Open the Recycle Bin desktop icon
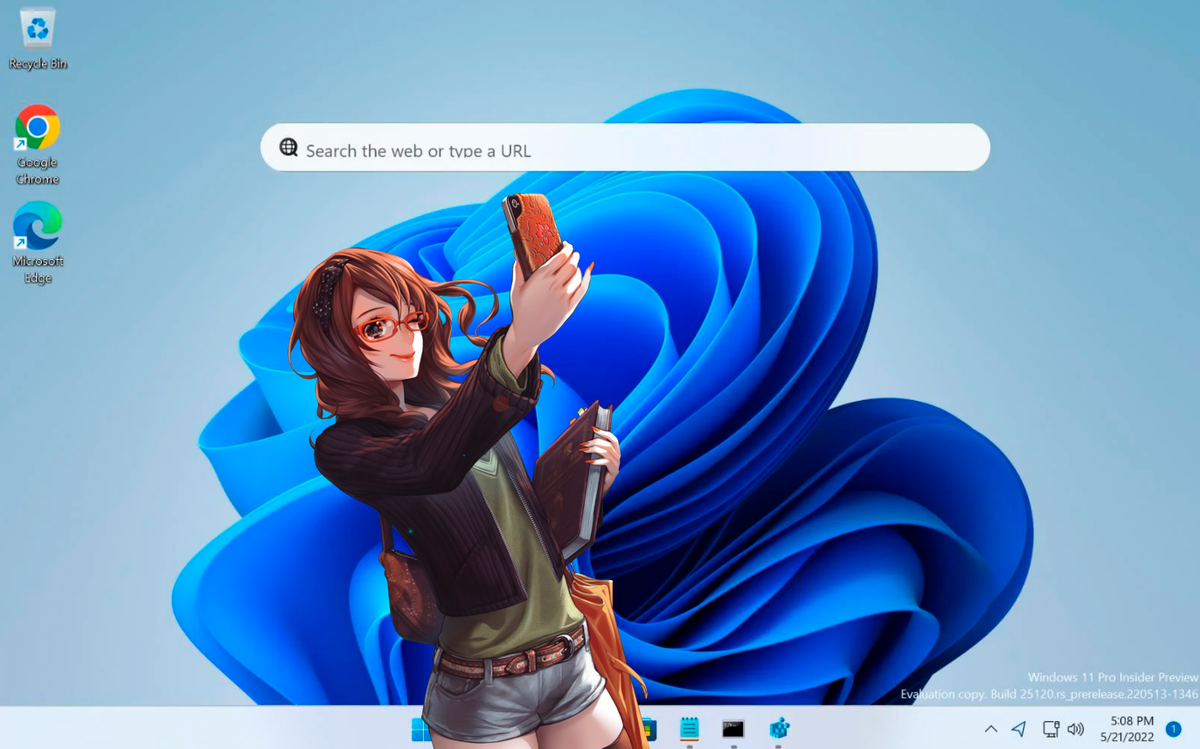 38,39
